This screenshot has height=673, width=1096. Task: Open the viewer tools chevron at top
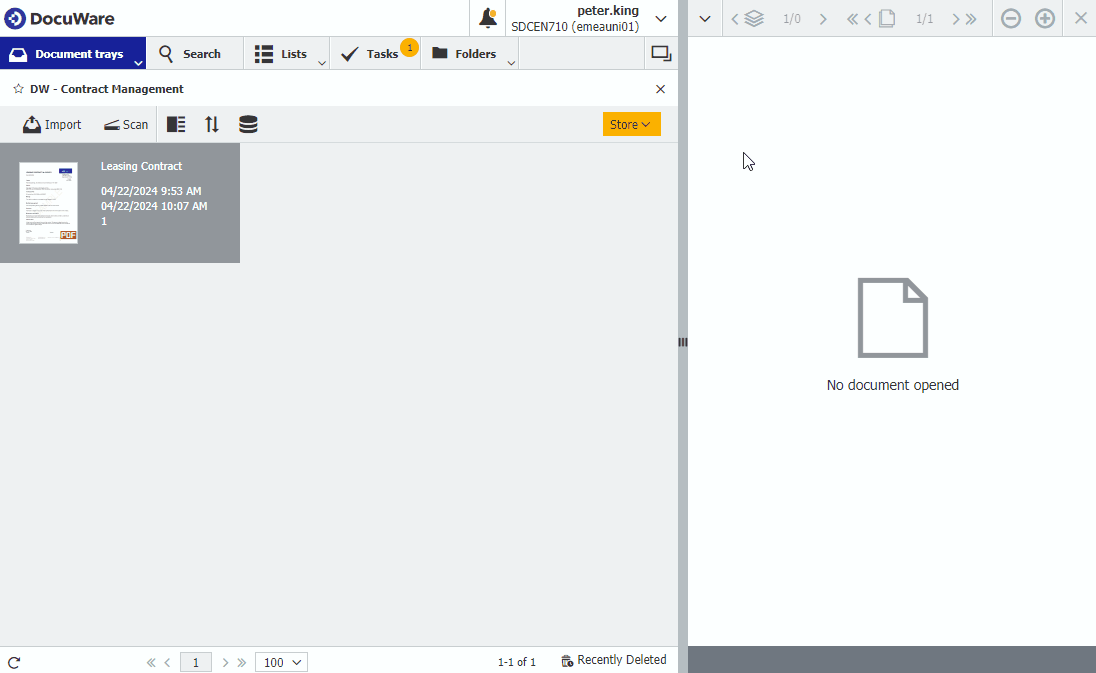point(704,18)
